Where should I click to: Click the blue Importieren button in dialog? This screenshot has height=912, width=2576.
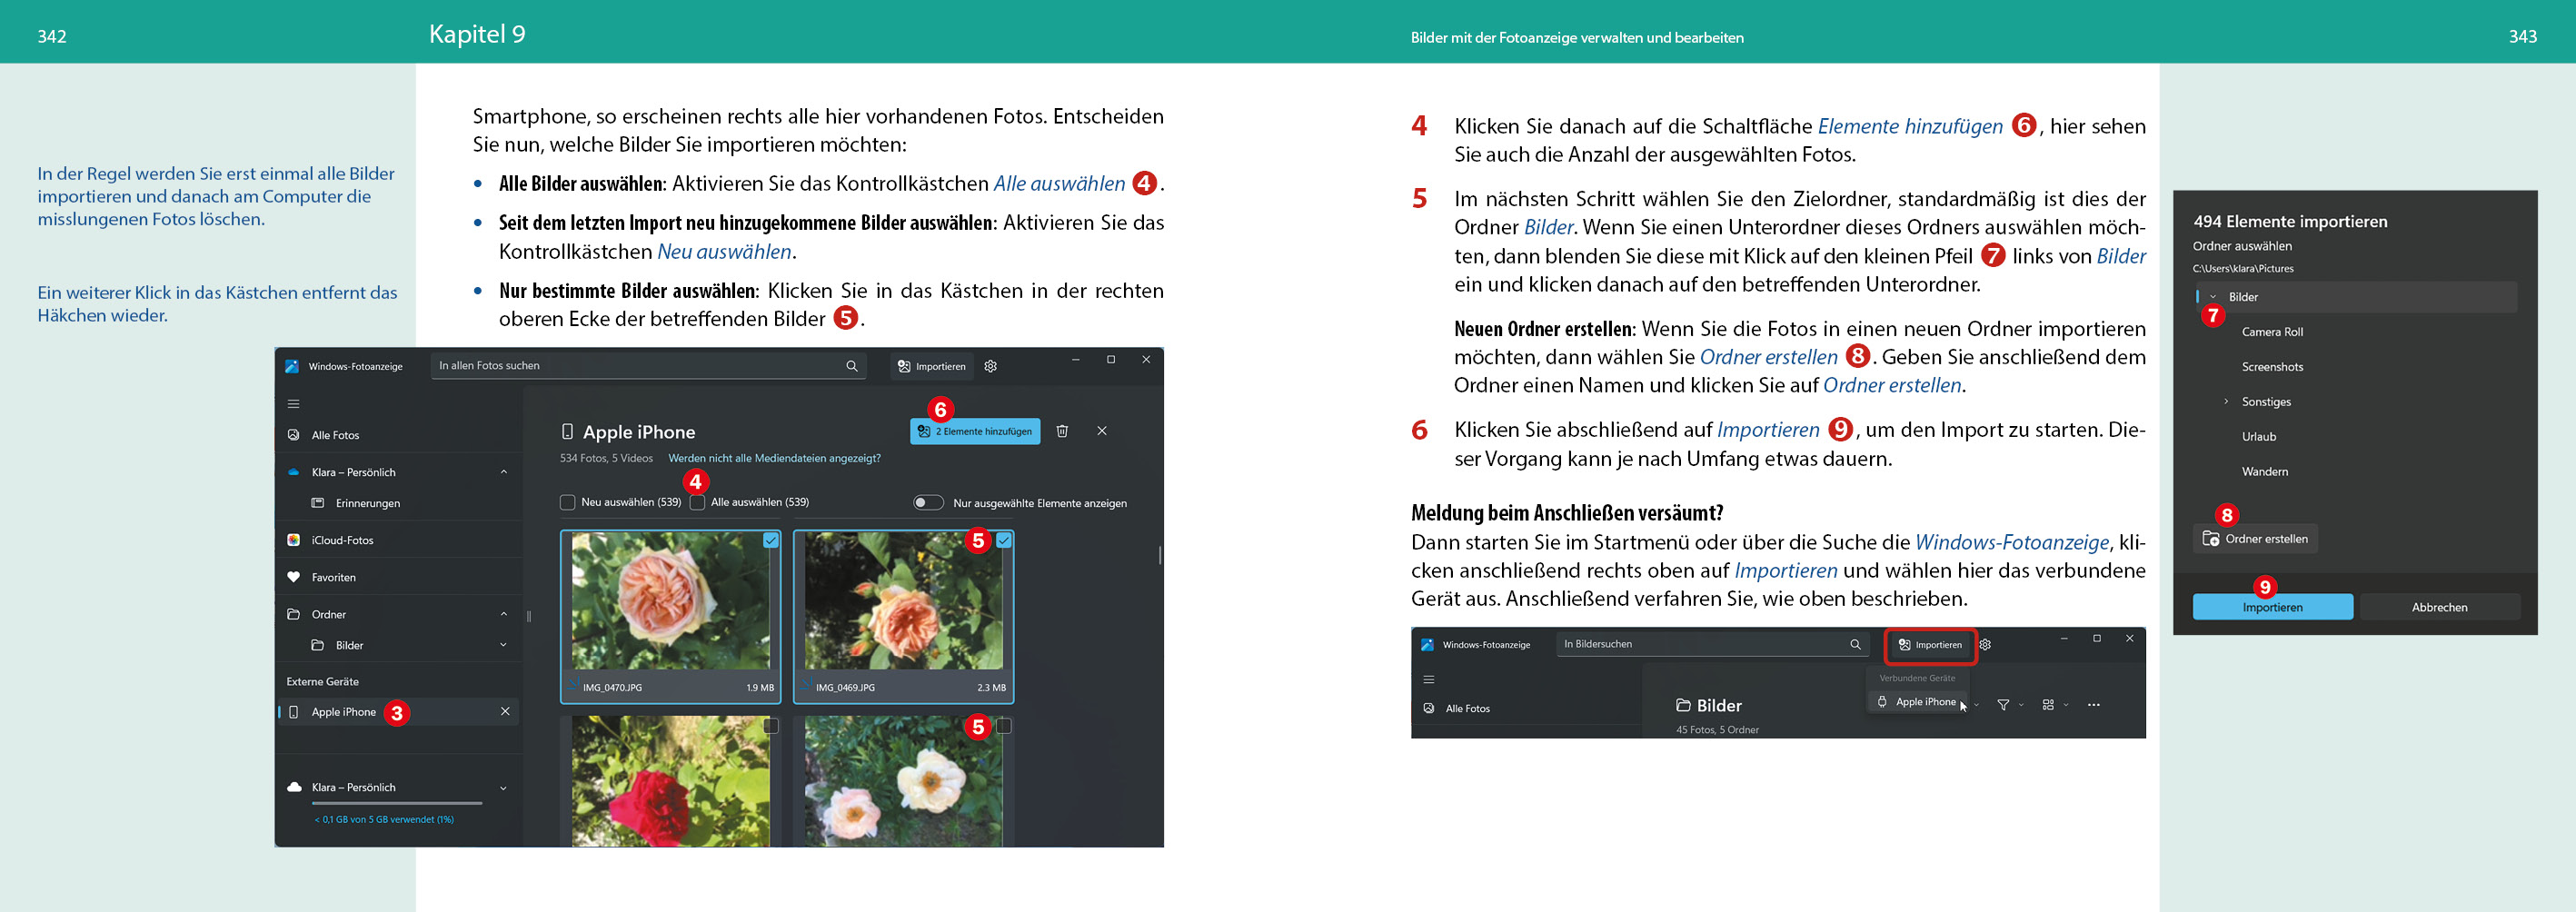[x=2271, y=607]
